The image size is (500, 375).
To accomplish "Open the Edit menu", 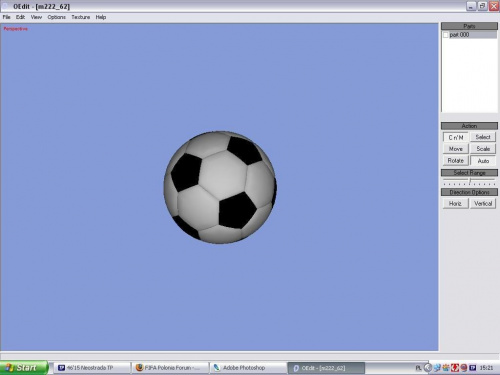I will [x=20, y=17].
